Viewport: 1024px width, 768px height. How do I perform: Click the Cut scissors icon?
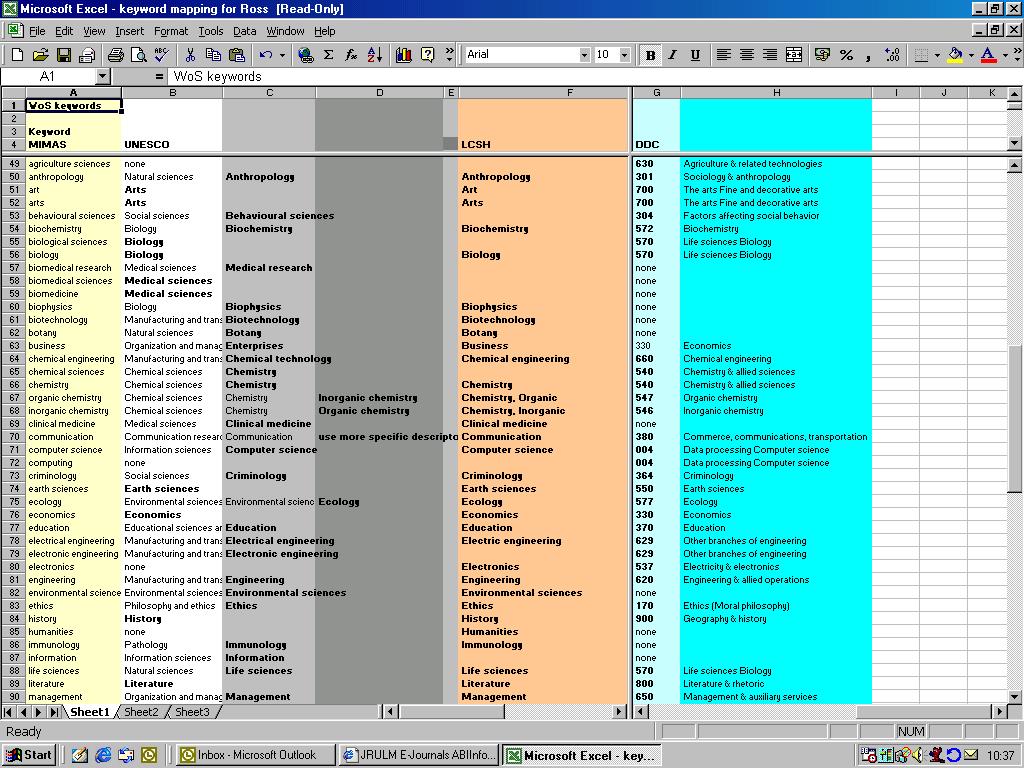pos(190,55)
